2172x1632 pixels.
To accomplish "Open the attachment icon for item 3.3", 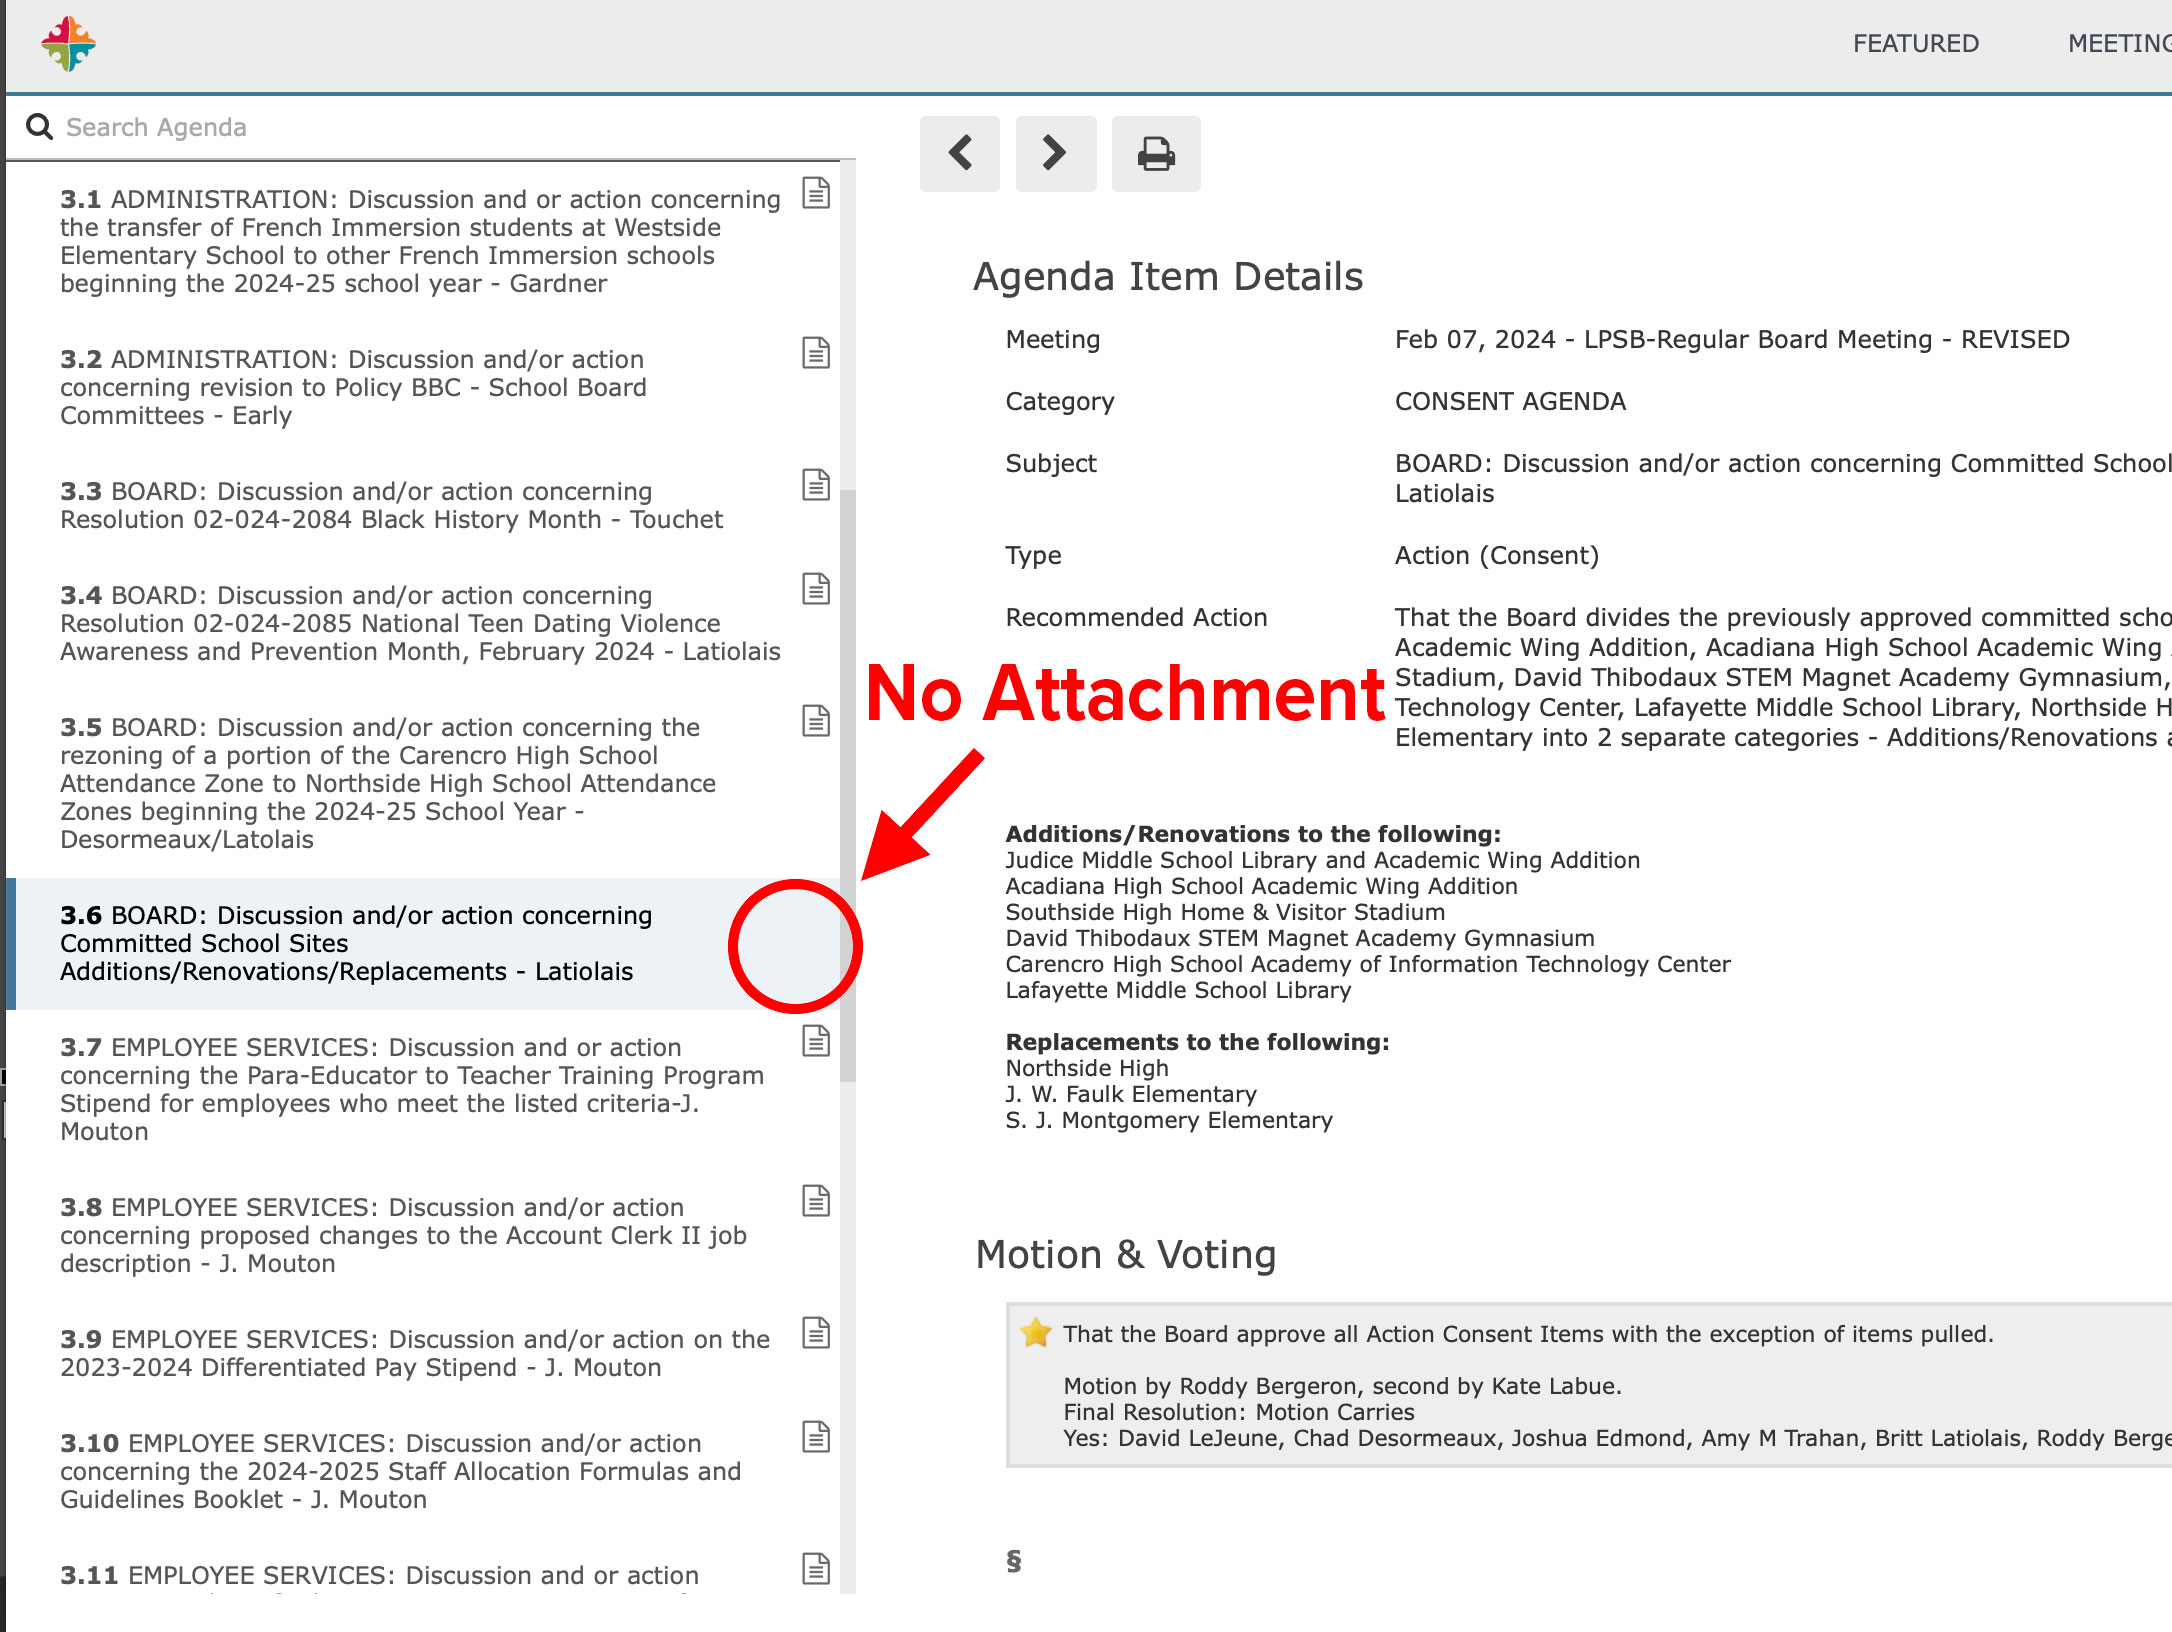I will point(816,485).
